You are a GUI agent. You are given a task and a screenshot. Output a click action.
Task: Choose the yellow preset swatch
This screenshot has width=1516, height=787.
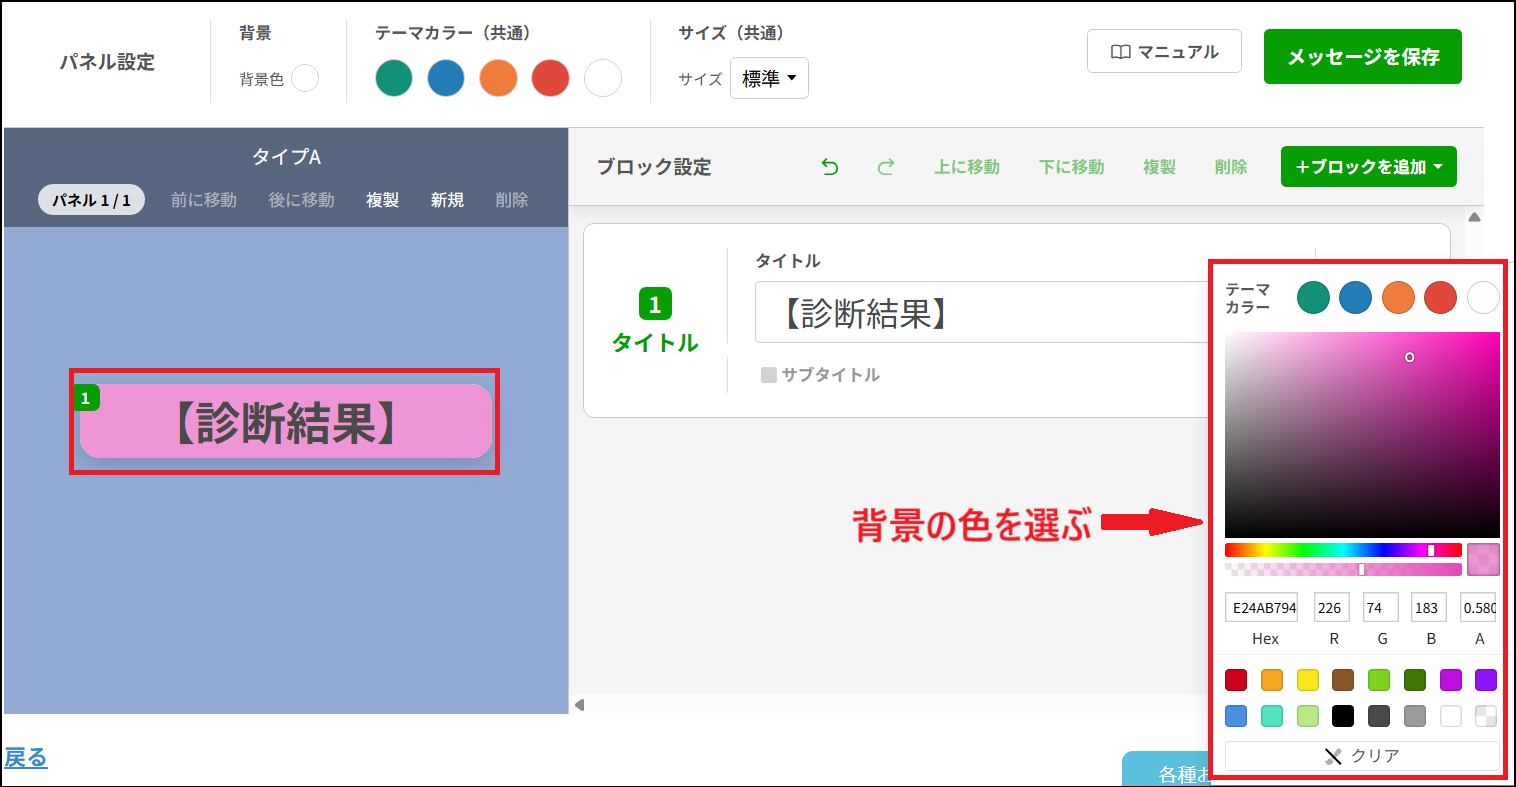click(1308, 680)
